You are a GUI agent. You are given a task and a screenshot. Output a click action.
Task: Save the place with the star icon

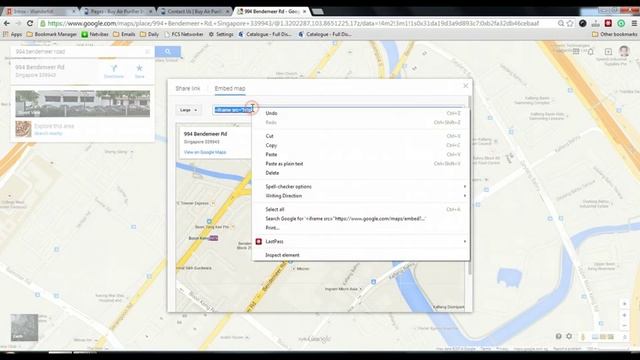click(140, 71)
